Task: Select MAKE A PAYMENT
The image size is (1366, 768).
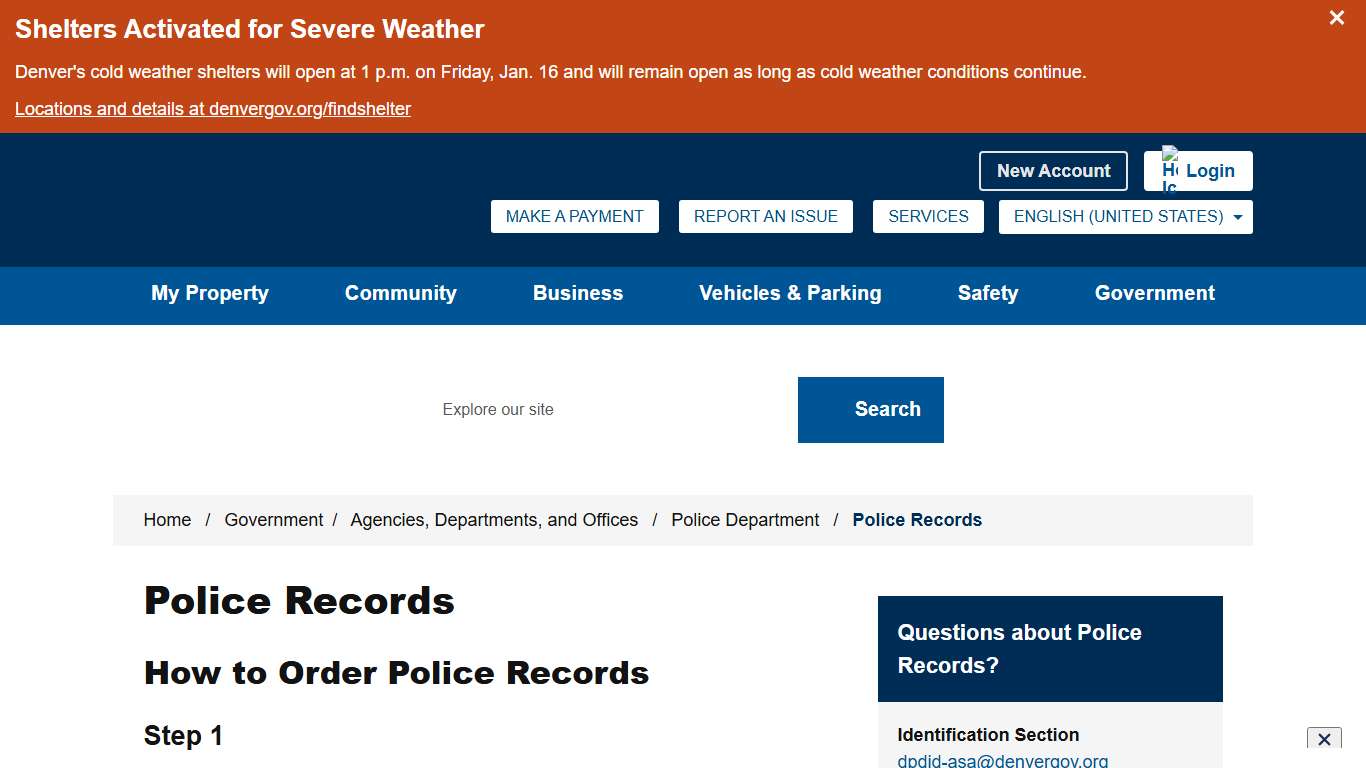Action: tap(574, 216)
